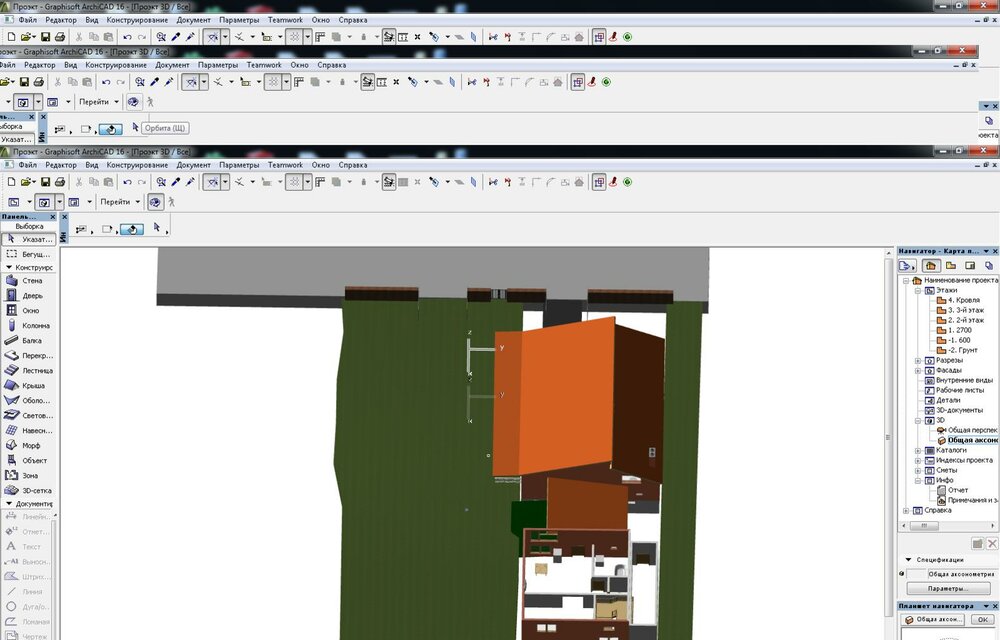
Task: Click the syringe (inject parameters) icon, front window
Action: 190,182
